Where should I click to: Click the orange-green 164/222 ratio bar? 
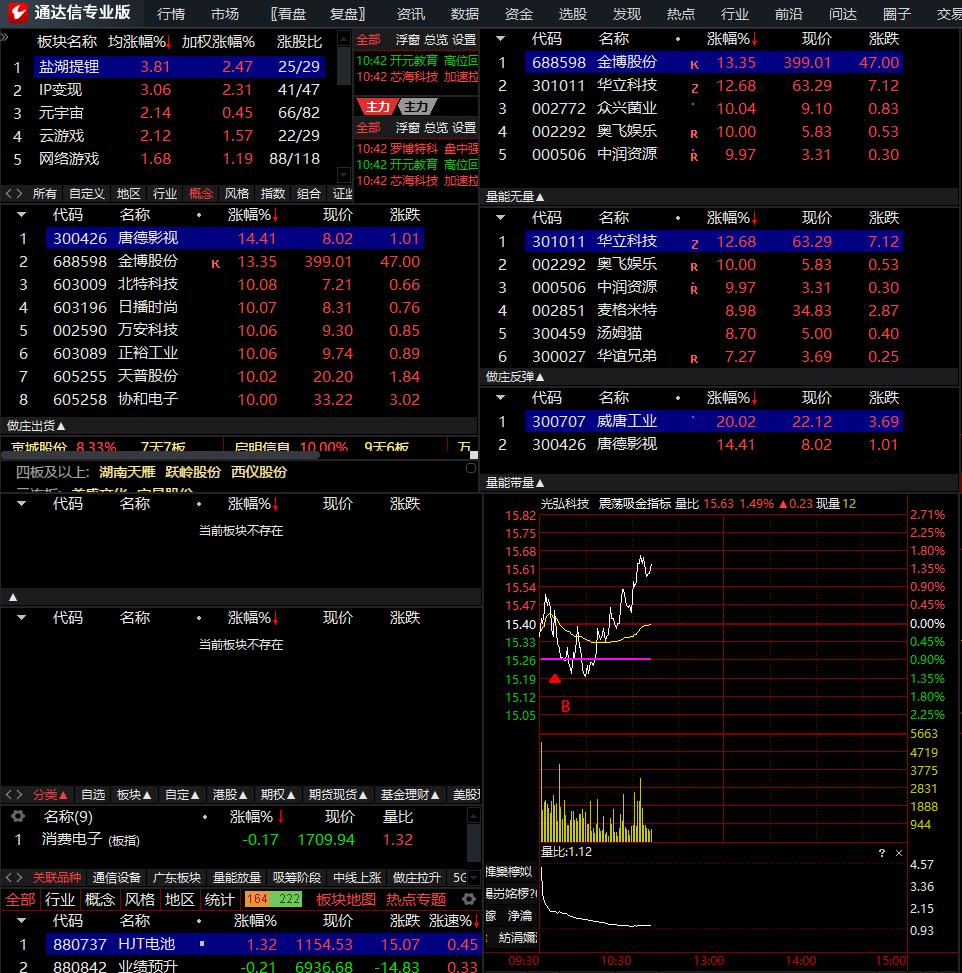point(273,899)
